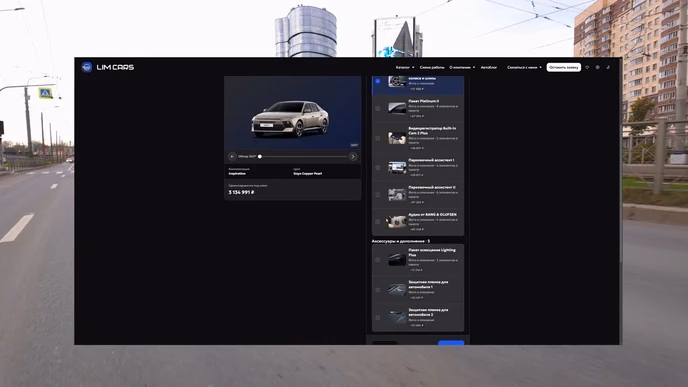Open the Видеорегистратор Built-in Cam thumbnail
Image resolution: width=688 pixels, height=387 pixels.
click(x=397, y=138)
